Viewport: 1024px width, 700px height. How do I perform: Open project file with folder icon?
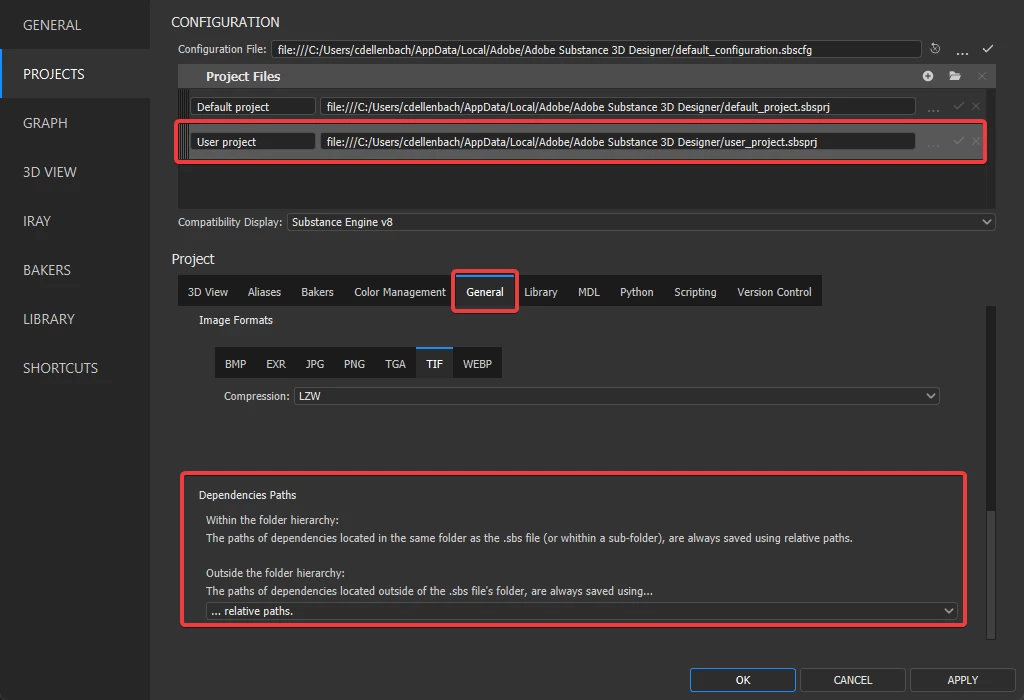point(955,76)
